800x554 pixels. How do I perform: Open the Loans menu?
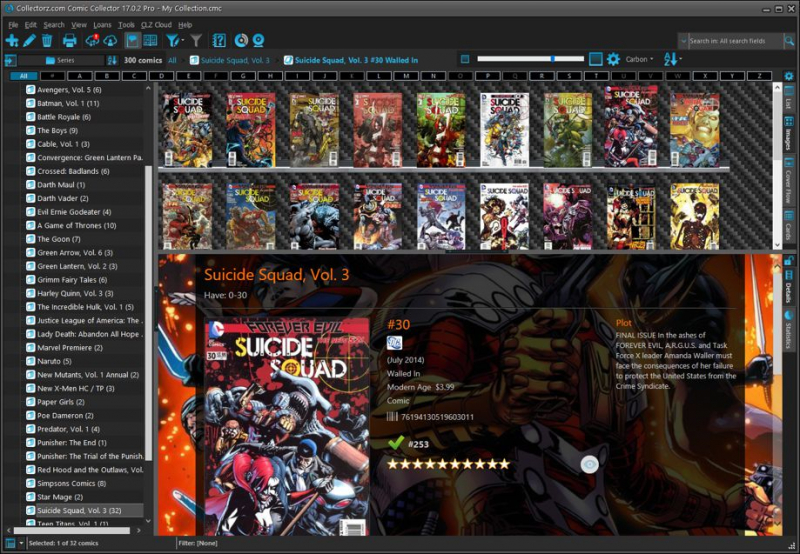(x=102, y=24)
